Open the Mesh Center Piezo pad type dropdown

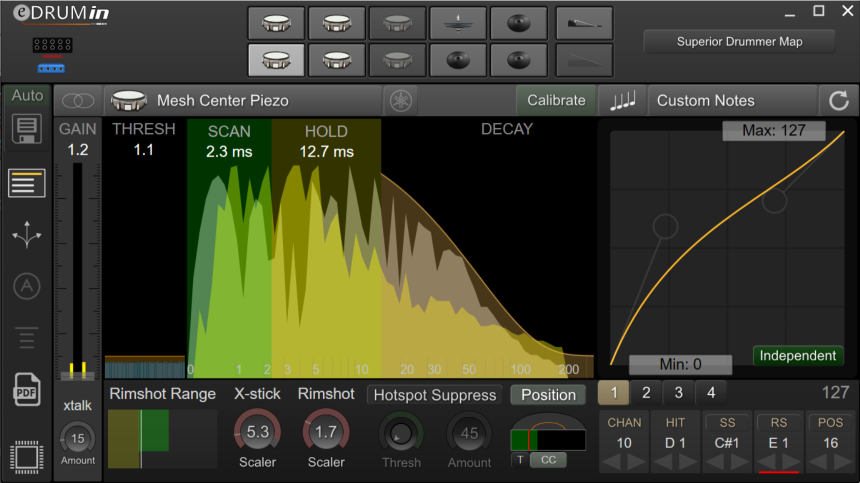pos(244,101)
